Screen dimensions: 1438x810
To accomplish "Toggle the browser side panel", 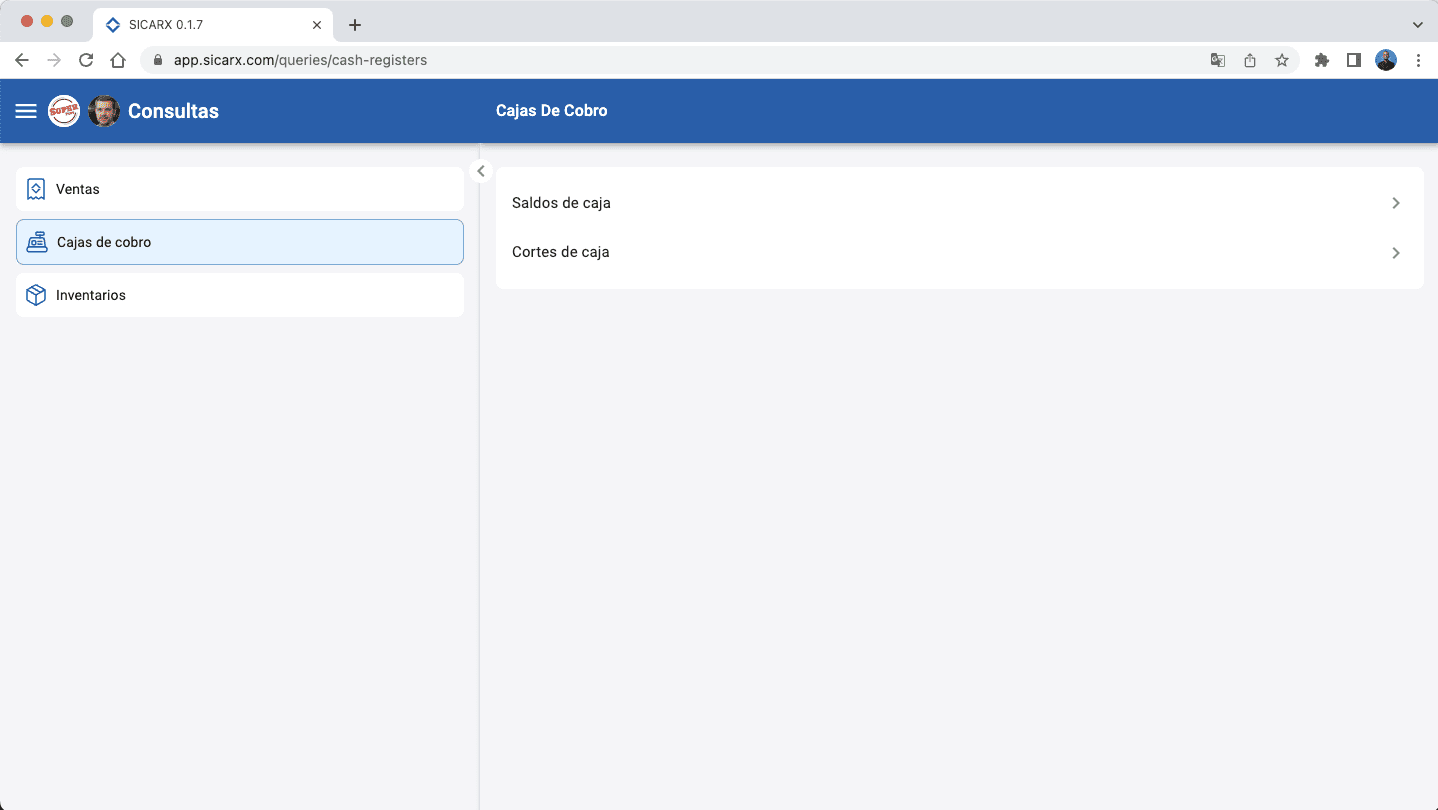I will pos(1353,60).
